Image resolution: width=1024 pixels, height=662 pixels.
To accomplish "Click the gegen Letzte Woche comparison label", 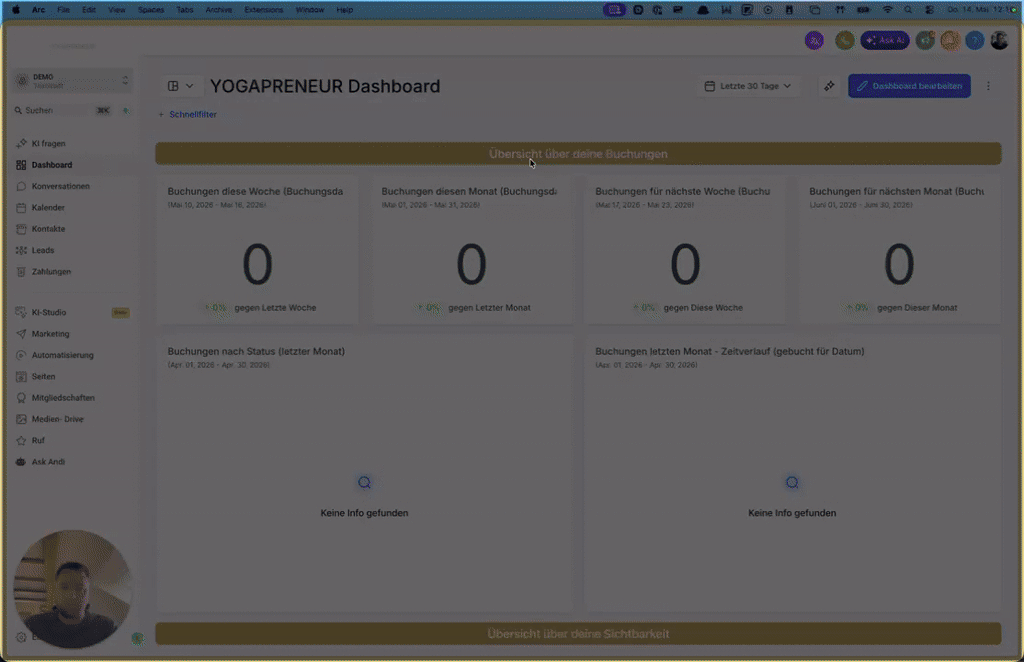I will [275, 308].
